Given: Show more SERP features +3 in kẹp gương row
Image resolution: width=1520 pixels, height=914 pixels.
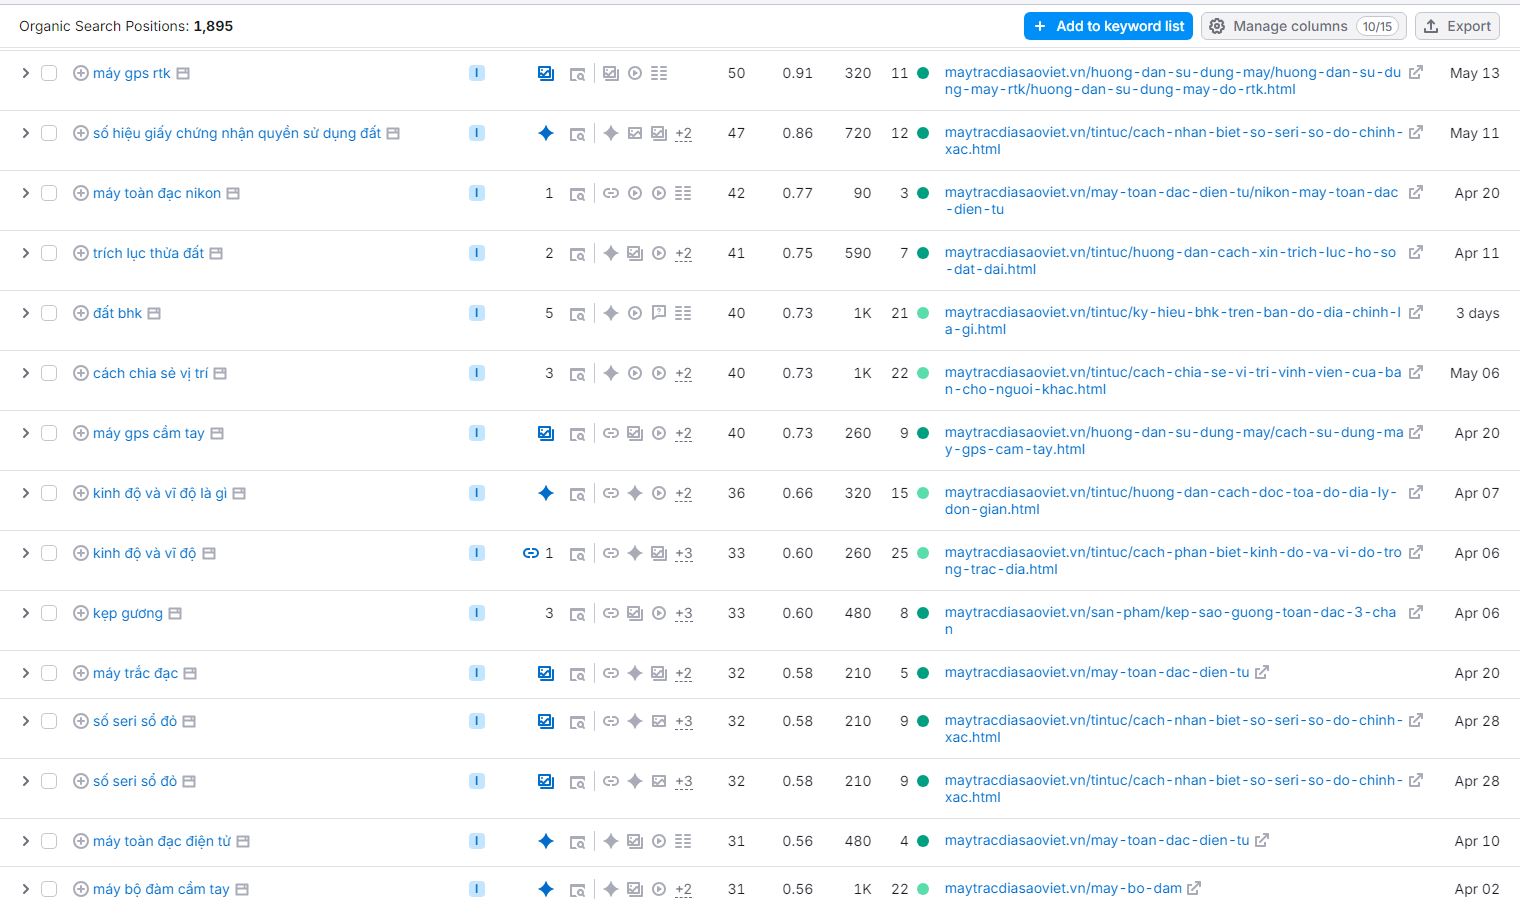Looking at the screenshot, I should pos(683,614).
